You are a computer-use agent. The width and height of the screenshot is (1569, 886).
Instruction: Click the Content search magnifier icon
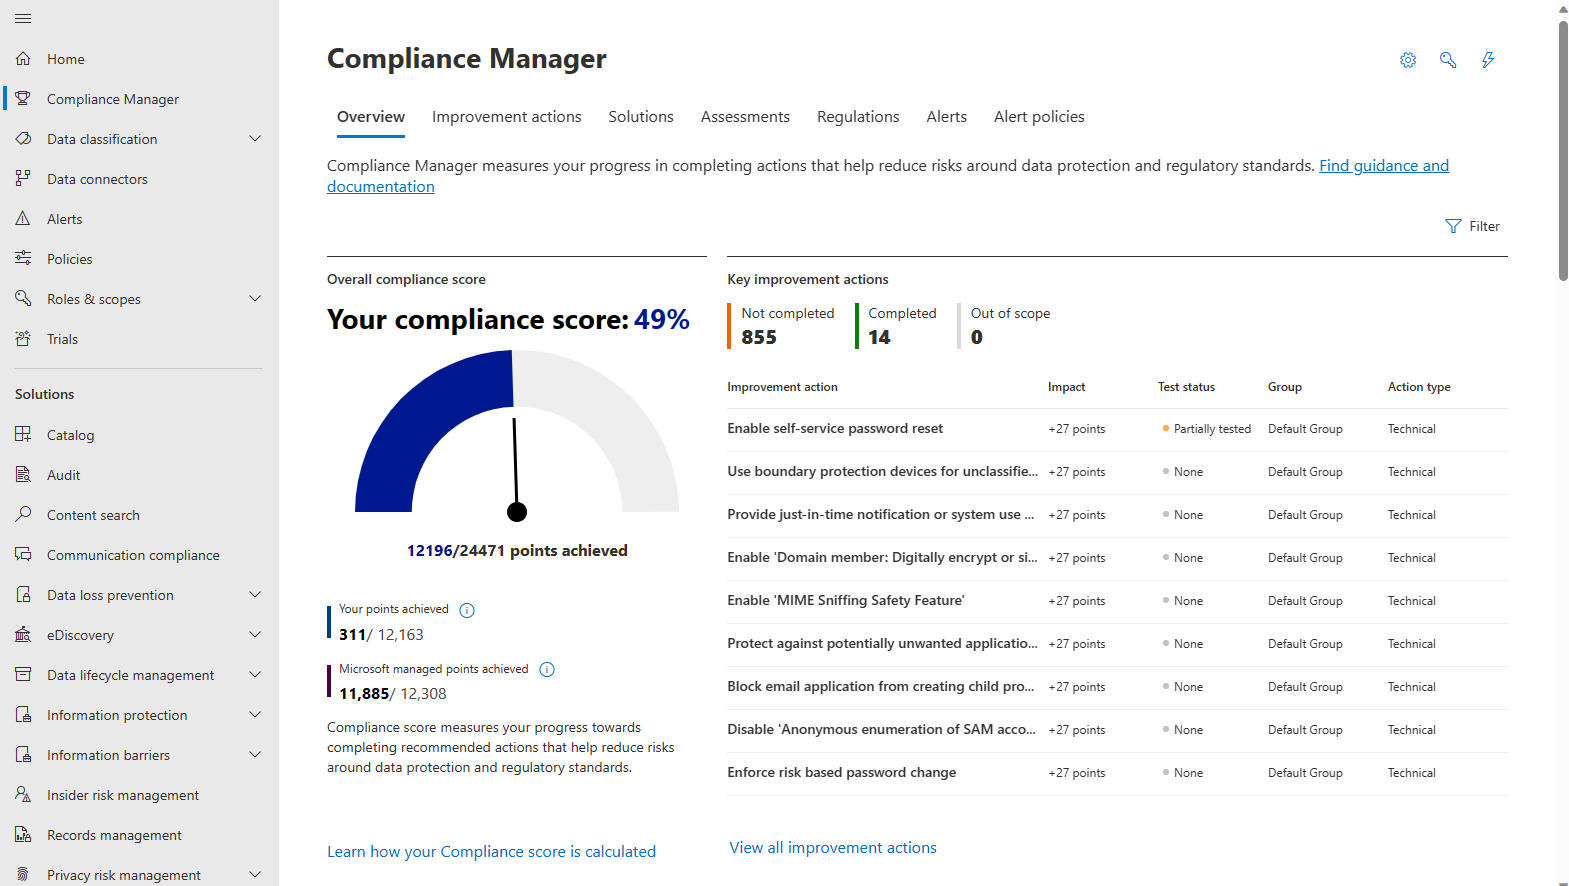coord(23,514)
